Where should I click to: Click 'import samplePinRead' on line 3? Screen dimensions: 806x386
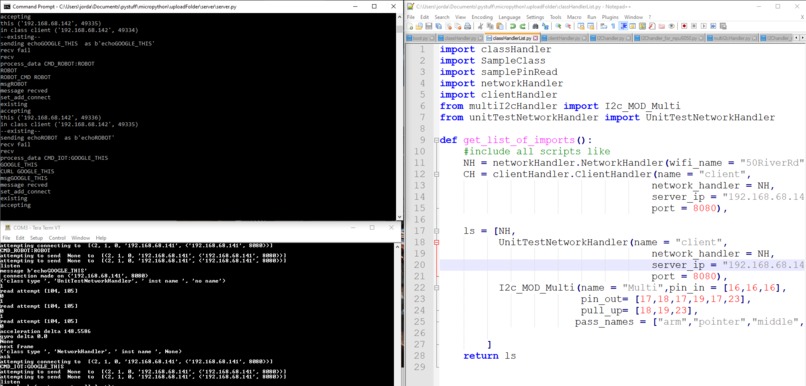point(499,72)
